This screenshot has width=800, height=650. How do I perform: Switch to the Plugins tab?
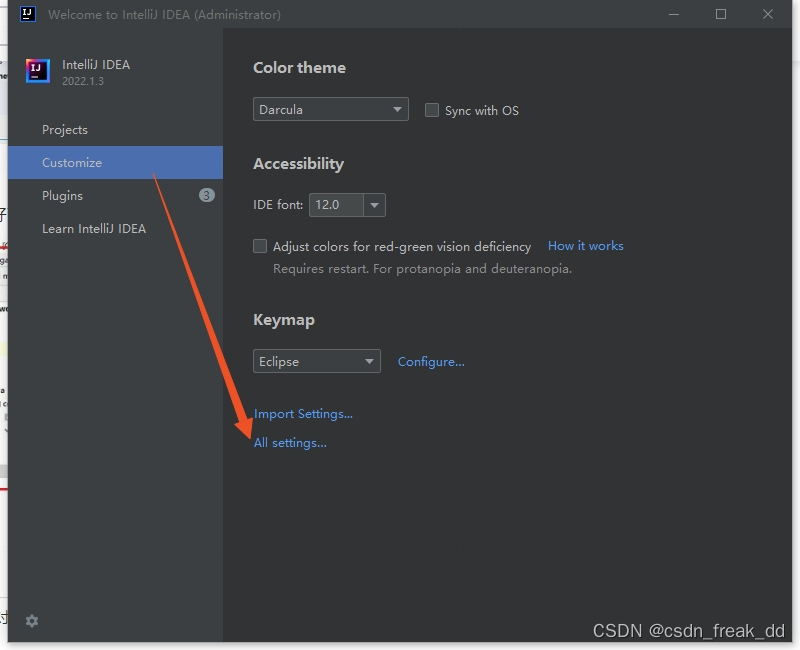pos(115,195)
